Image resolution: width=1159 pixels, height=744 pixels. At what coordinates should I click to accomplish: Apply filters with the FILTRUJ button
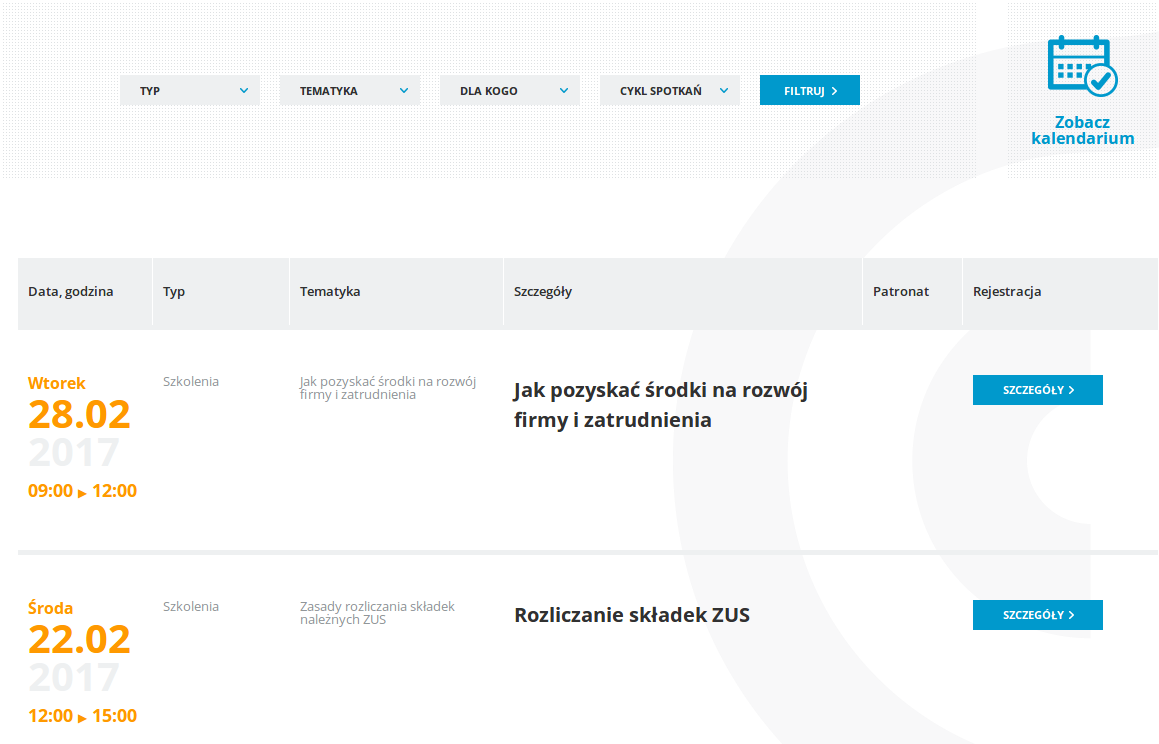(x=809, y=90)
